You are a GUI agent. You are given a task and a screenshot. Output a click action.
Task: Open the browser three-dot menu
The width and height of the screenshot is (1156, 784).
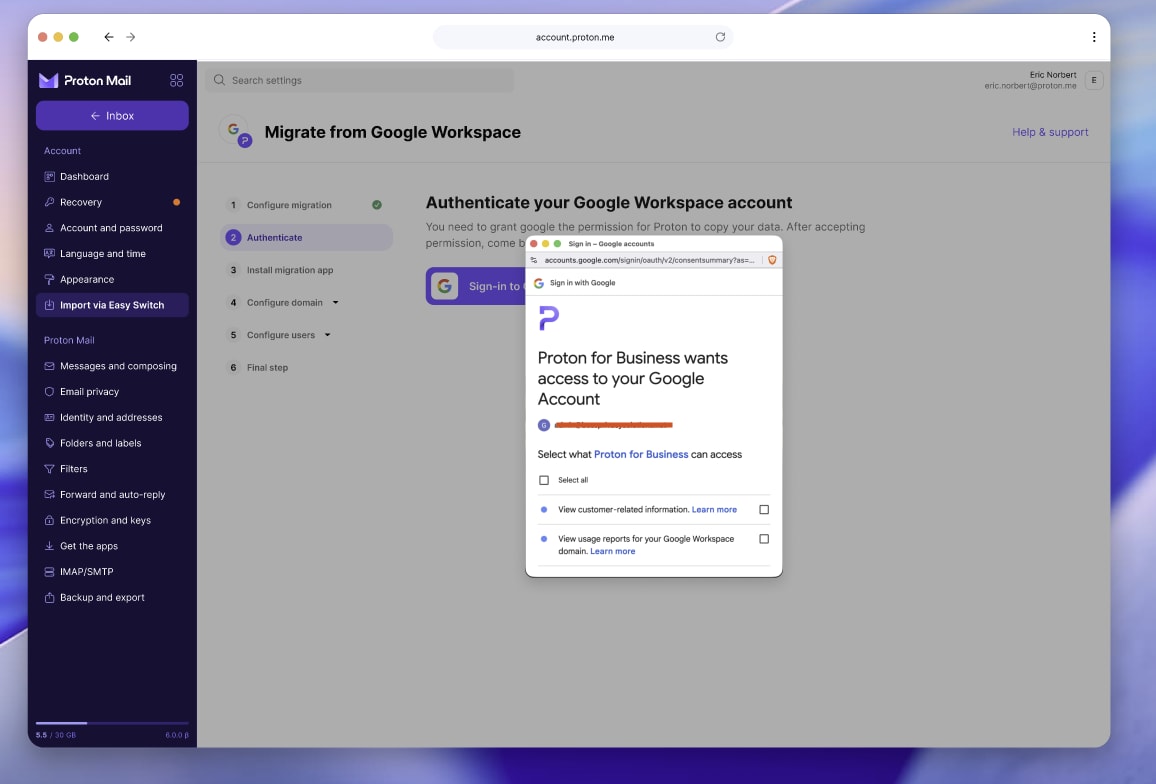tap(1094, 37)
